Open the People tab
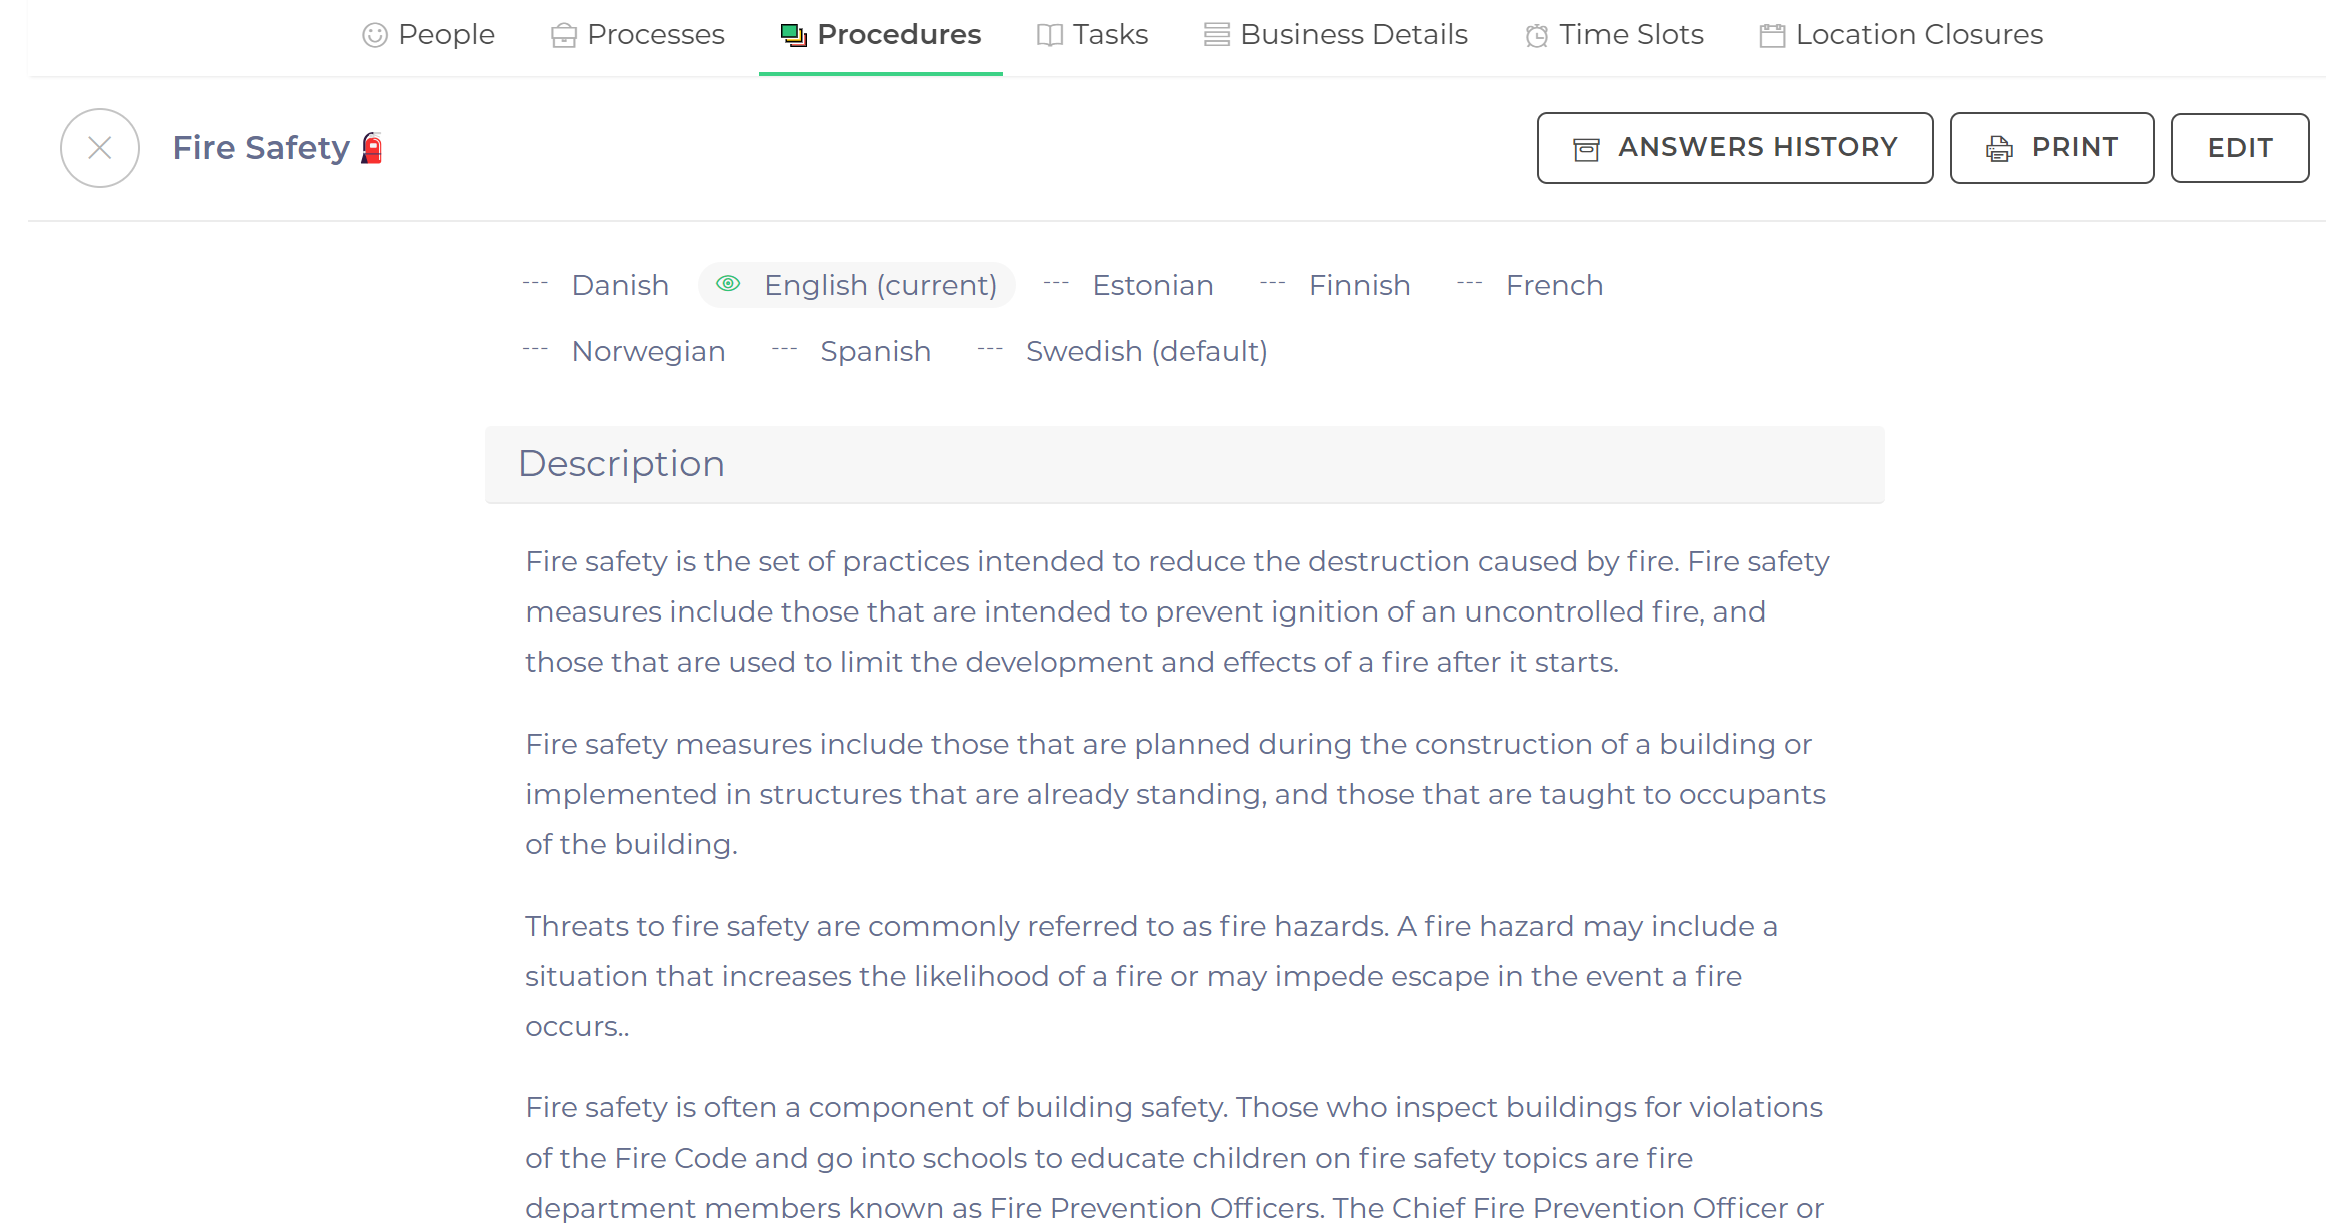2326x1232 pixels. pyautogui.click(x=429, y=35)
